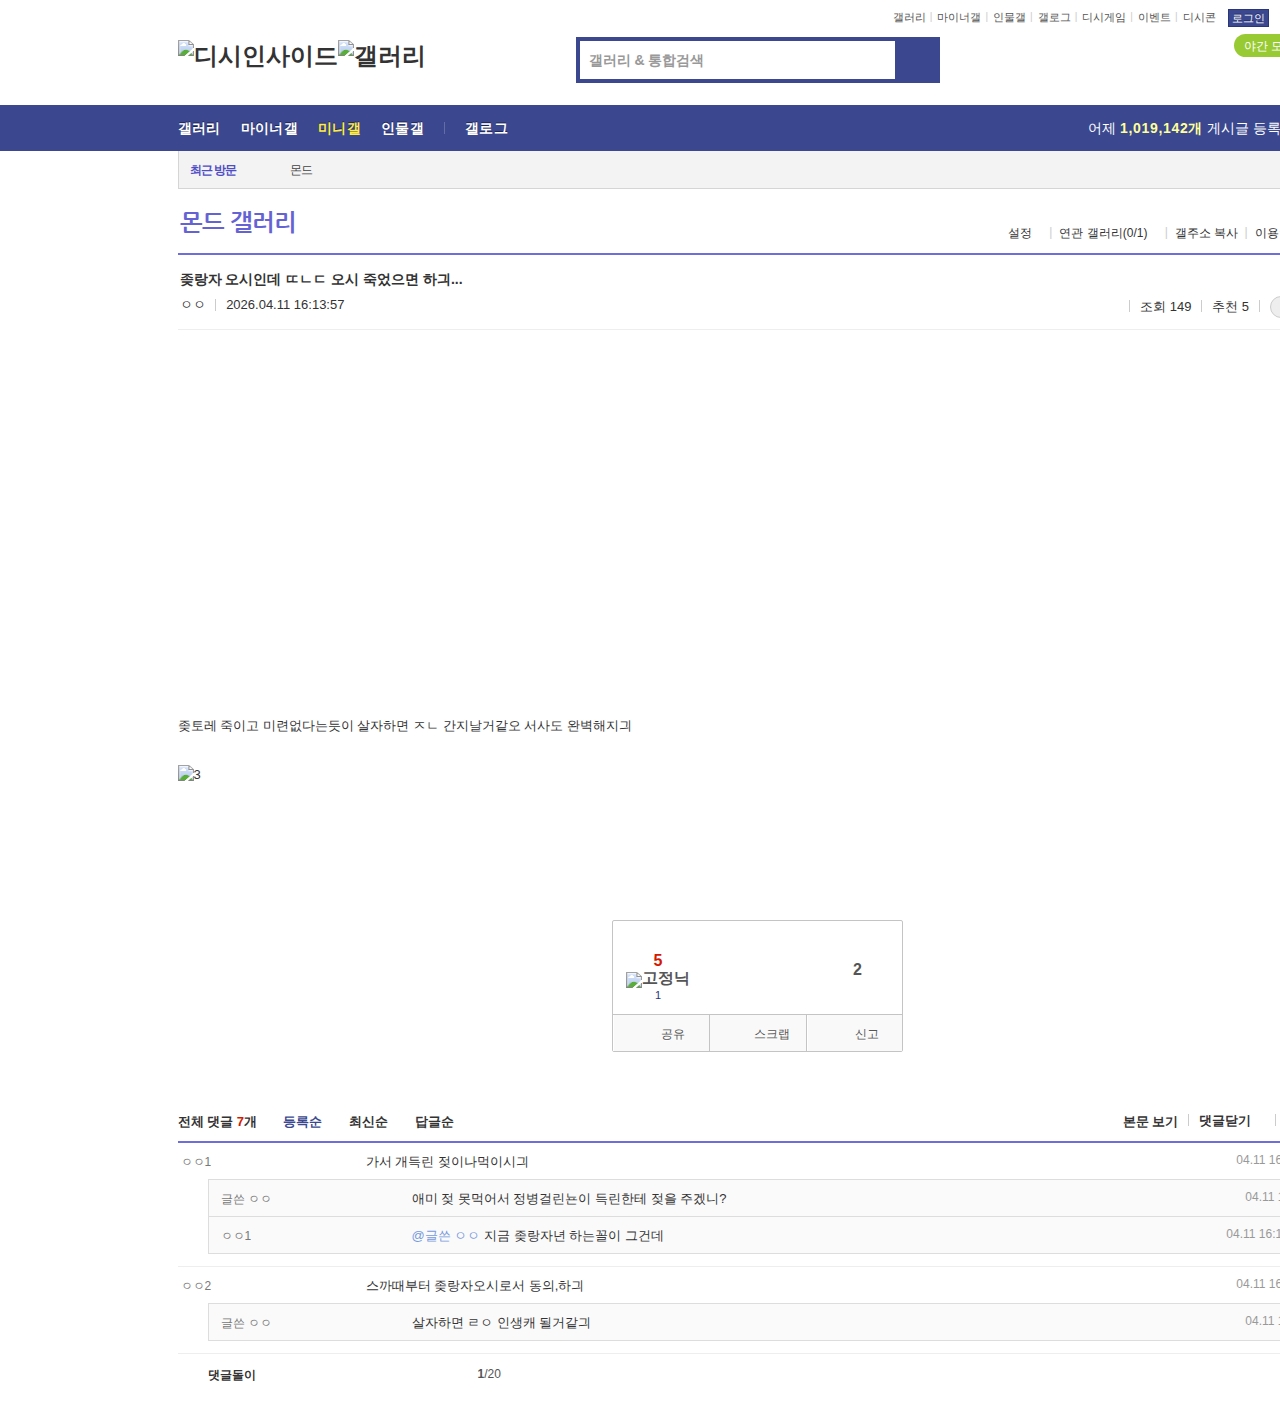Expand 연관 갤러리(0/1) list
The image size is (1280, 1428).
(1103, 233)
